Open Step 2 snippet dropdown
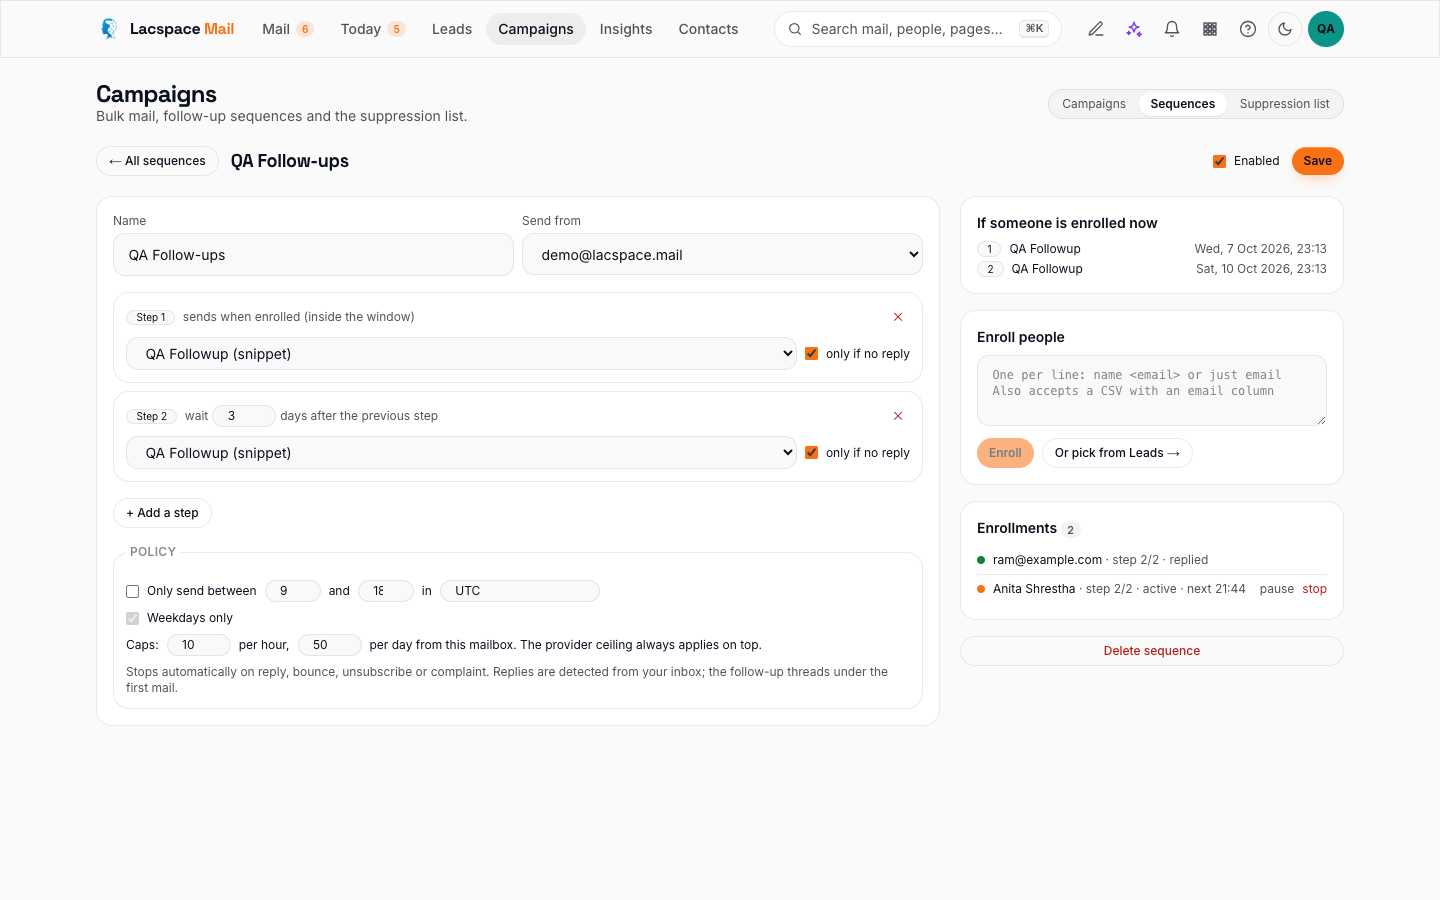The image size is (1440, 900). click(x=461, y=453)
